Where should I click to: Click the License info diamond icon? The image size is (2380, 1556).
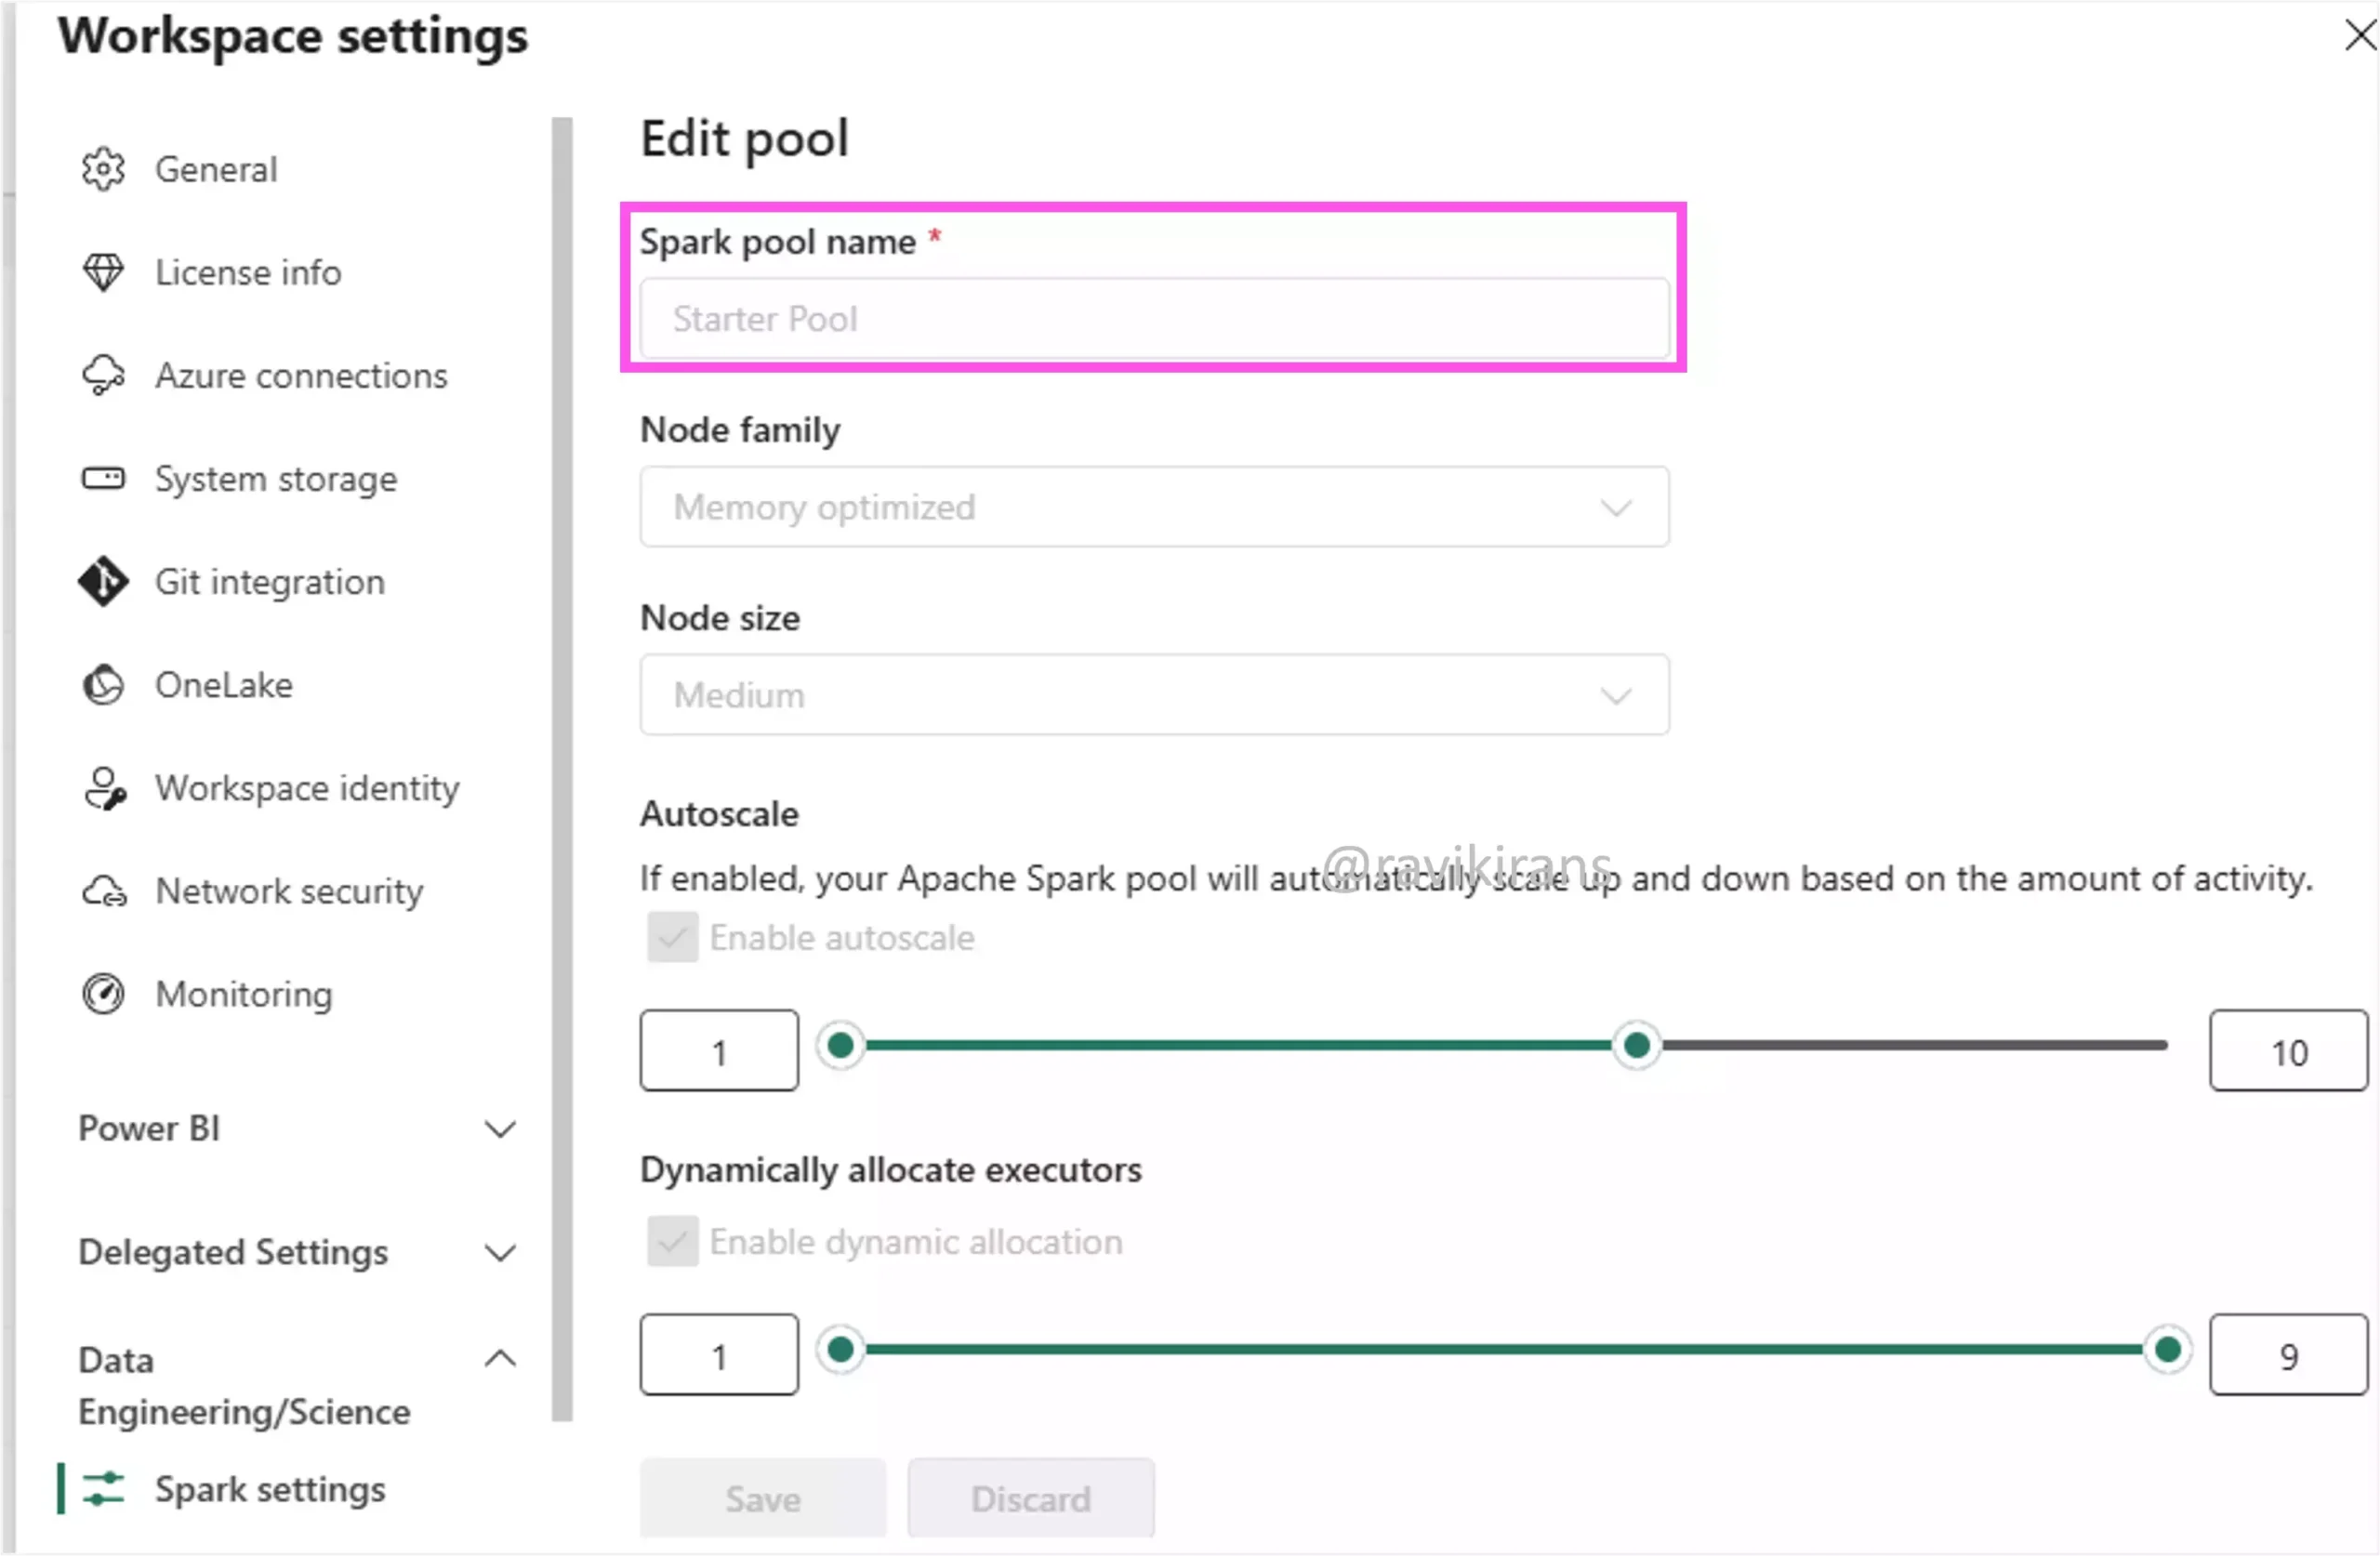pyautogui.click(x=103, y=272)
